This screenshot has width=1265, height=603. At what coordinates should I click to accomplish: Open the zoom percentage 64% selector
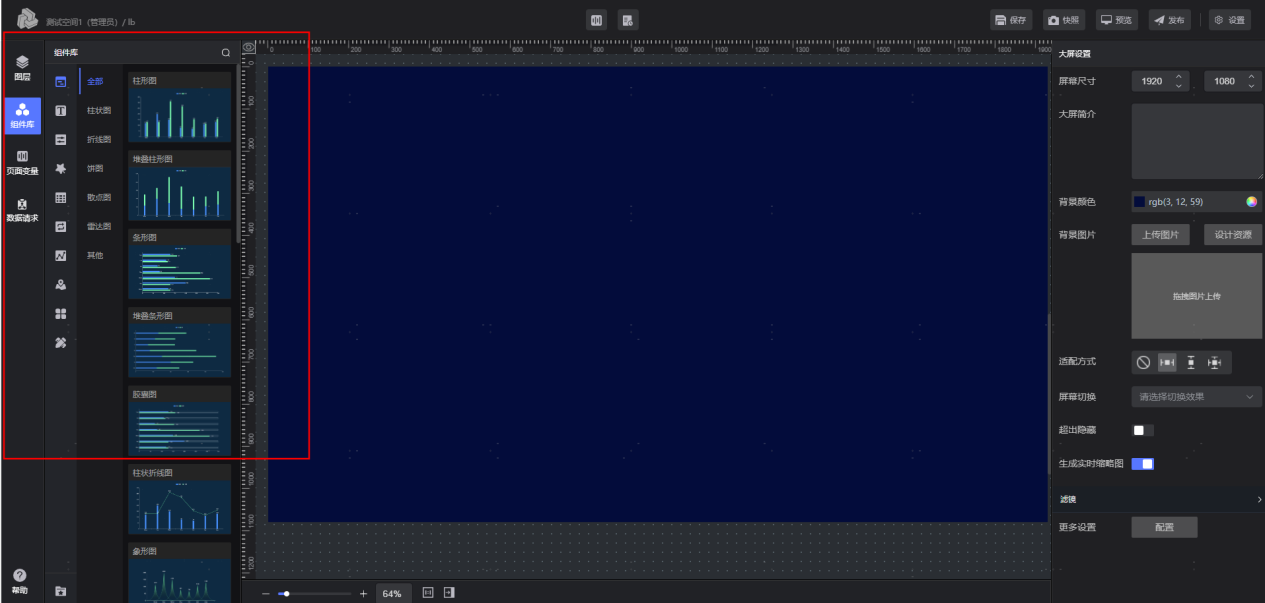pos(391,593)
